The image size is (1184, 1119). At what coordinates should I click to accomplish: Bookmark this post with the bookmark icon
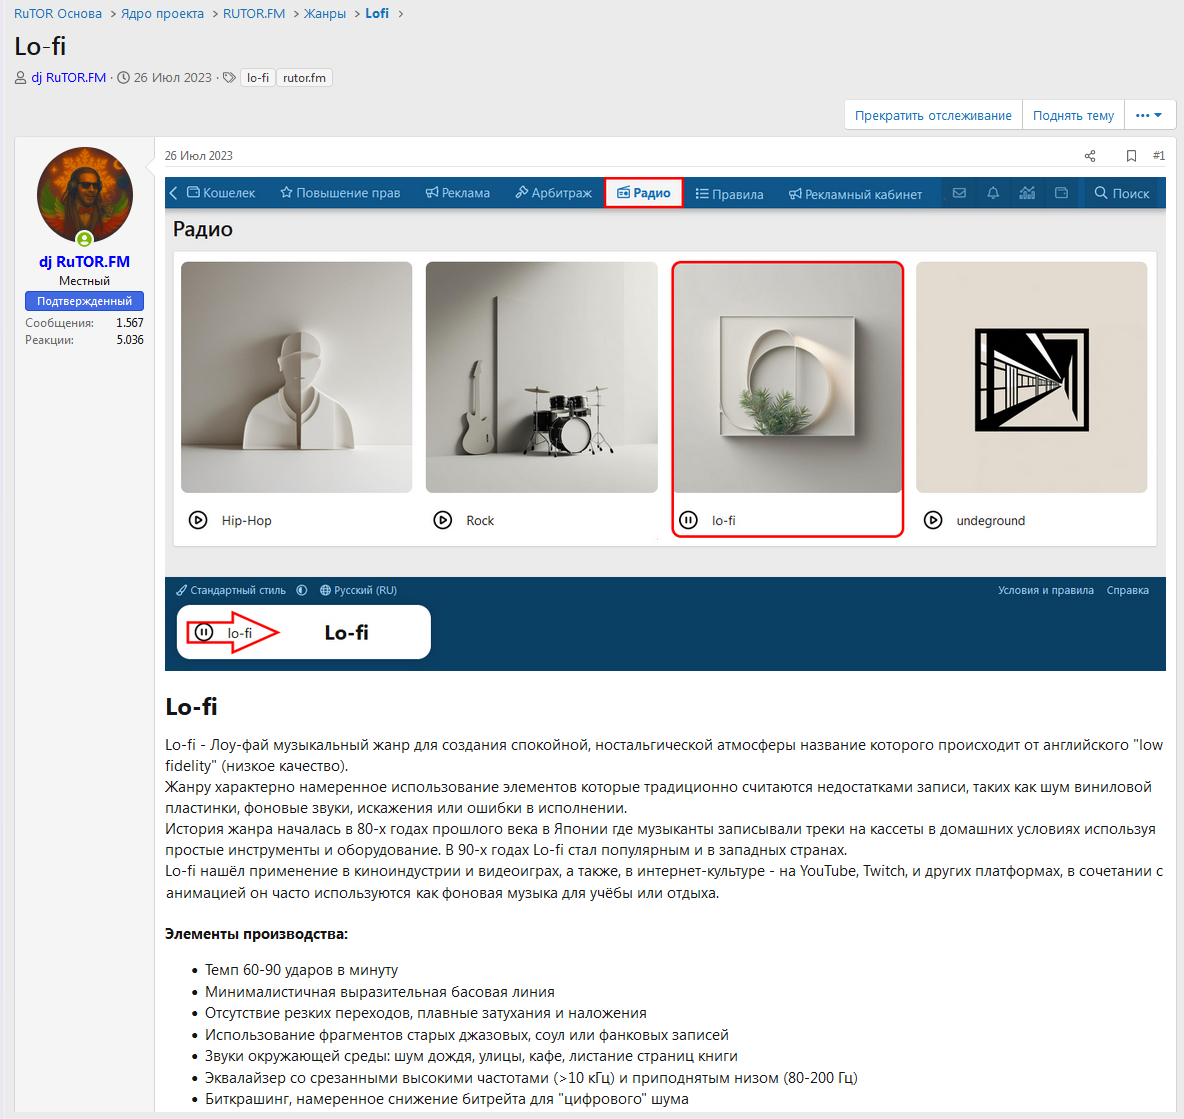click(x=1131, y=156)
